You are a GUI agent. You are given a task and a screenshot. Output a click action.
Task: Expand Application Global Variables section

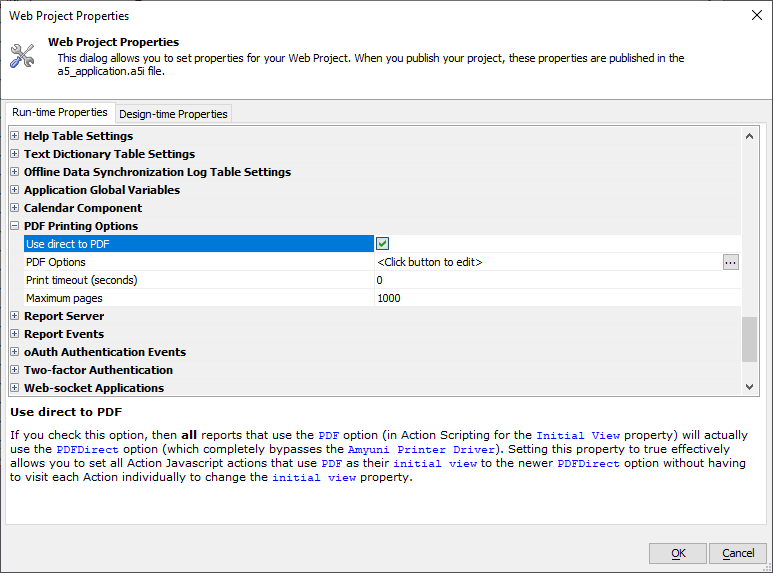15,190
